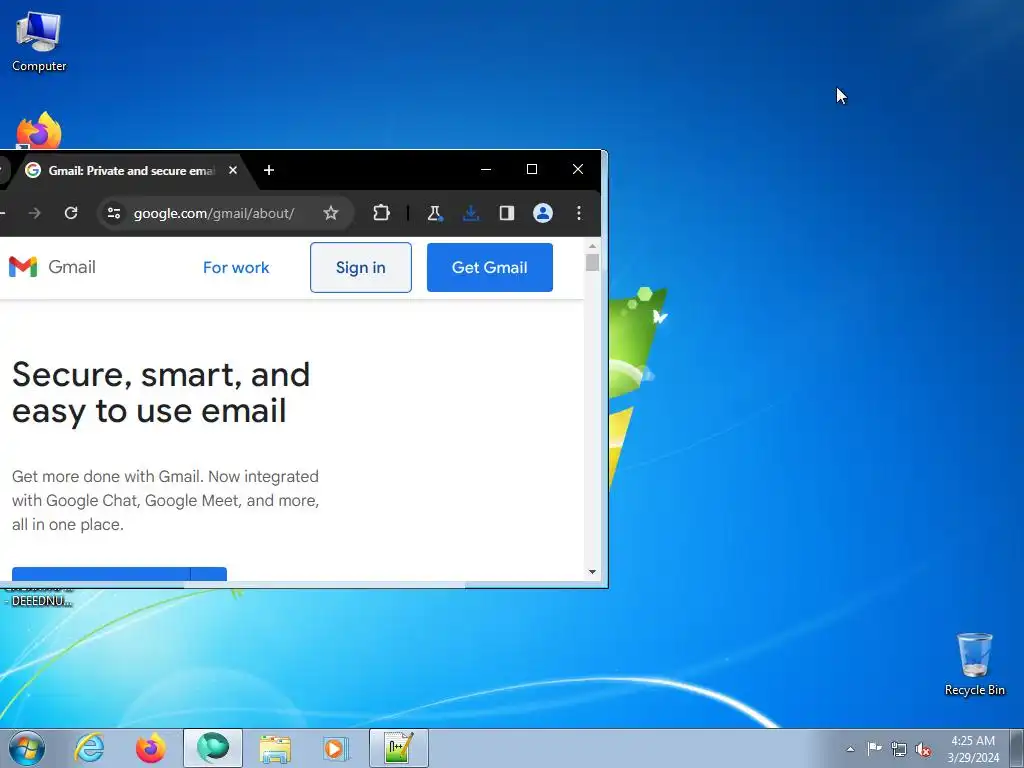Select the Gmail: Private and secure email tab
1024x768 pixels.
tap(131, 170)
